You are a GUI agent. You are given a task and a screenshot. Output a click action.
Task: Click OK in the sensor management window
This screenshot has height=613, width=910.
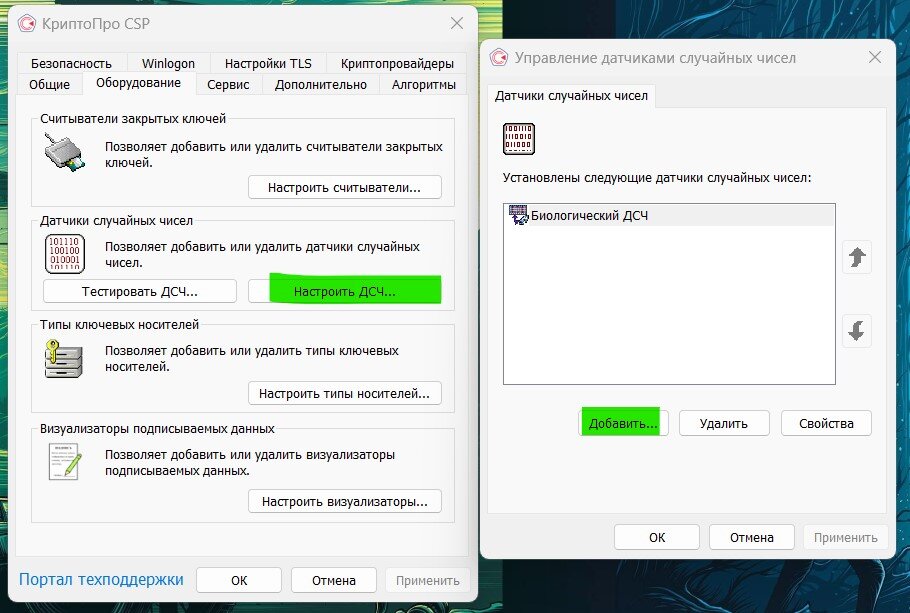[657, 538]
